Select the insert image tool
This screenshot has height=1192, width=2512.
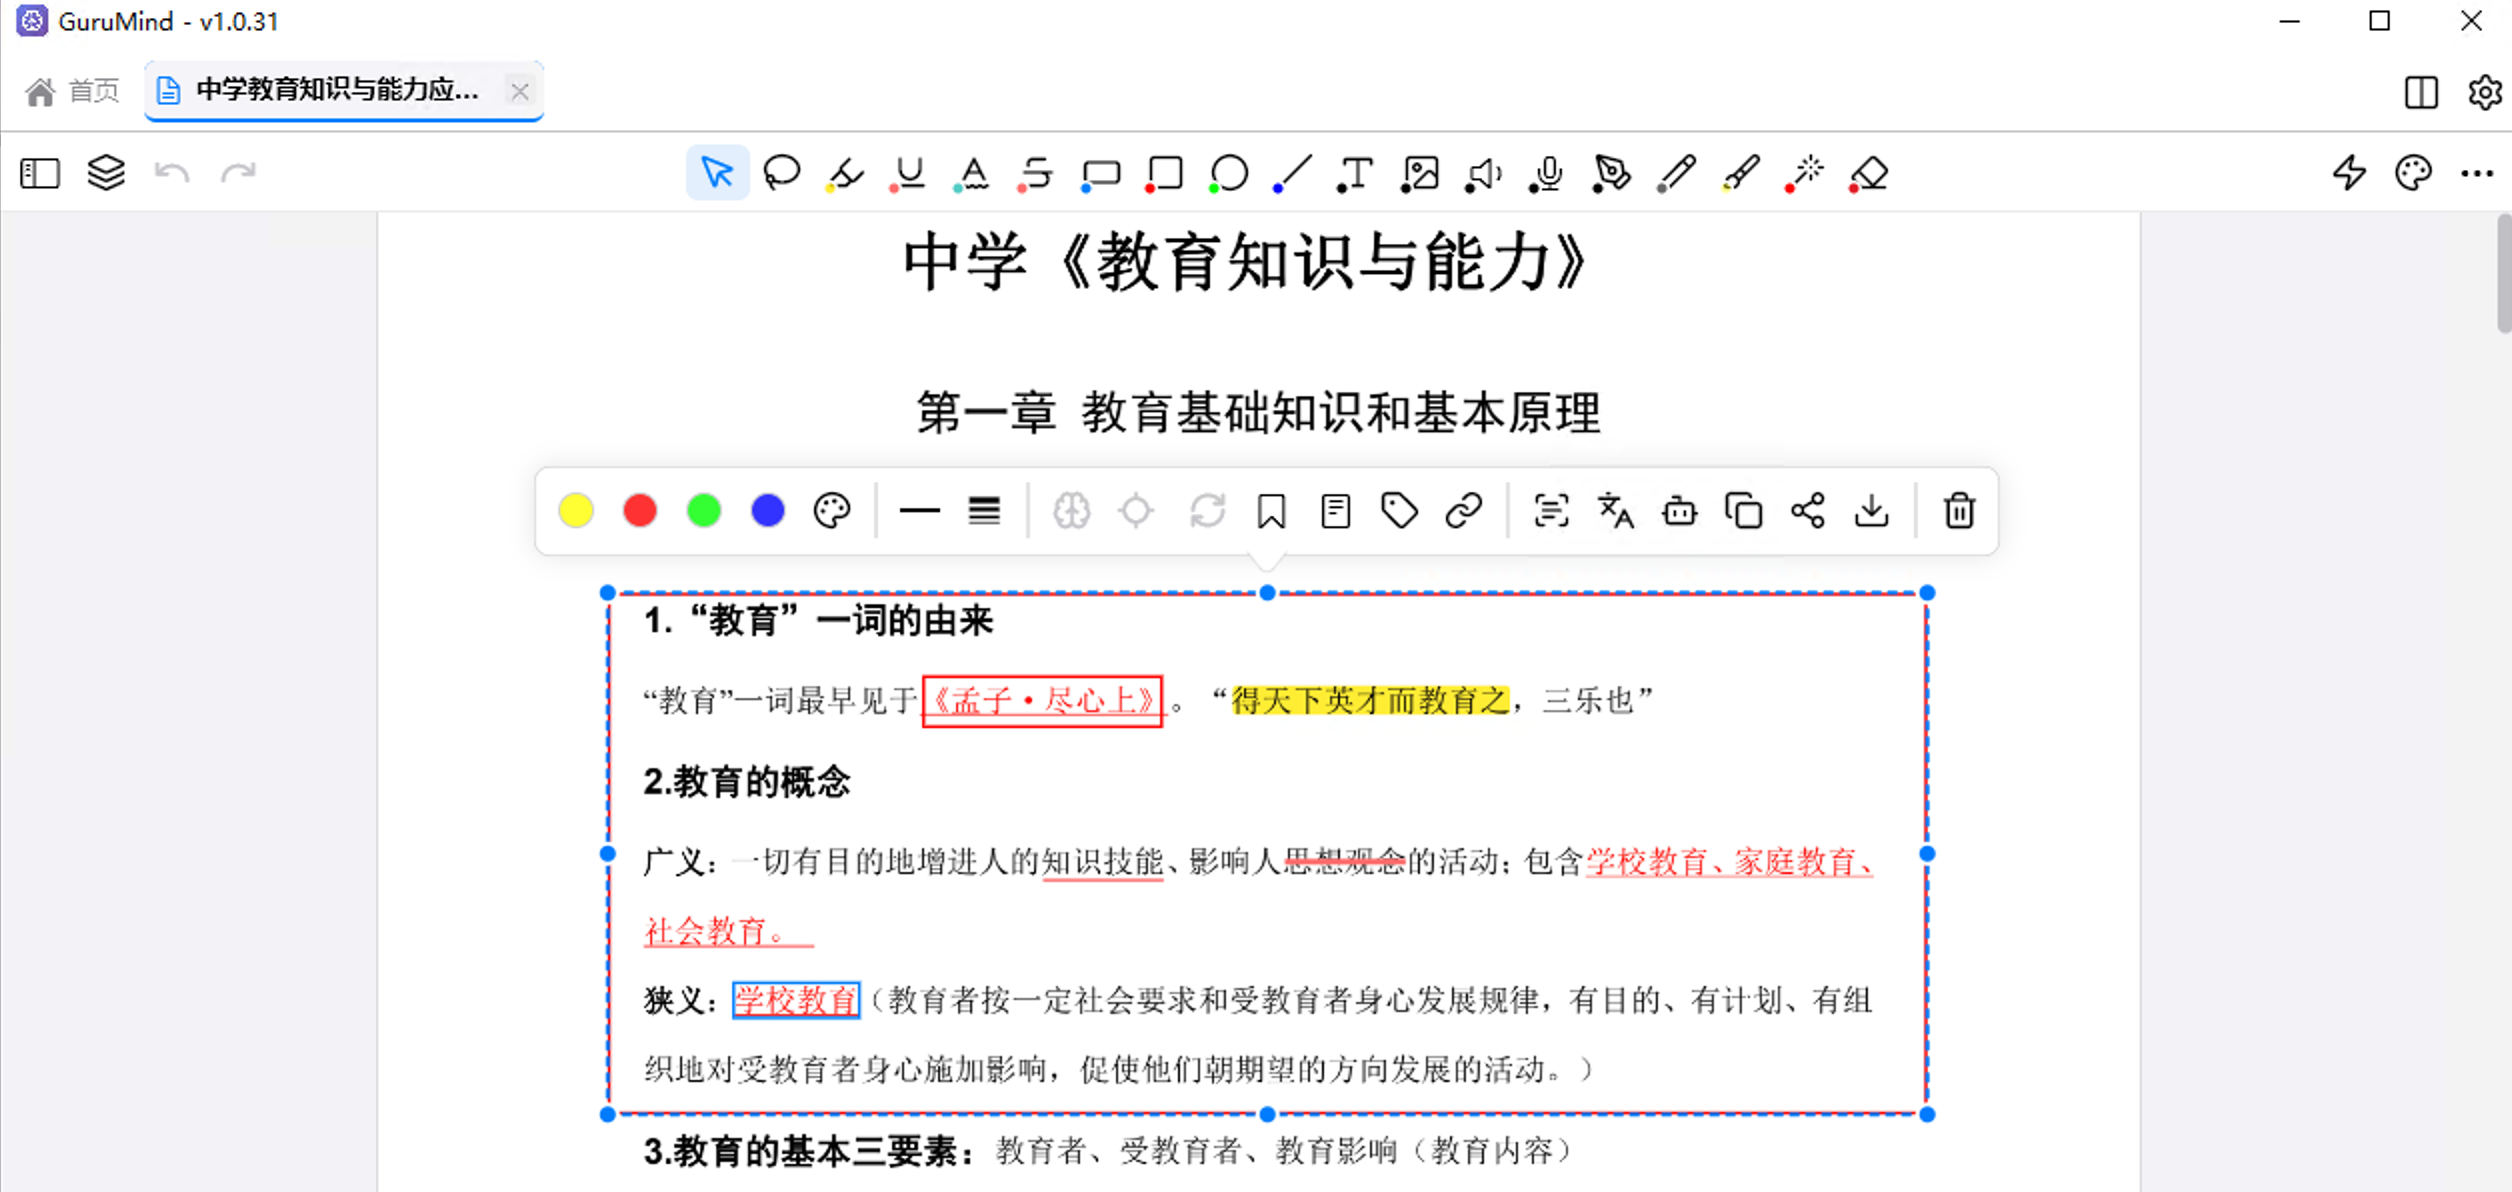[1420, 173]
